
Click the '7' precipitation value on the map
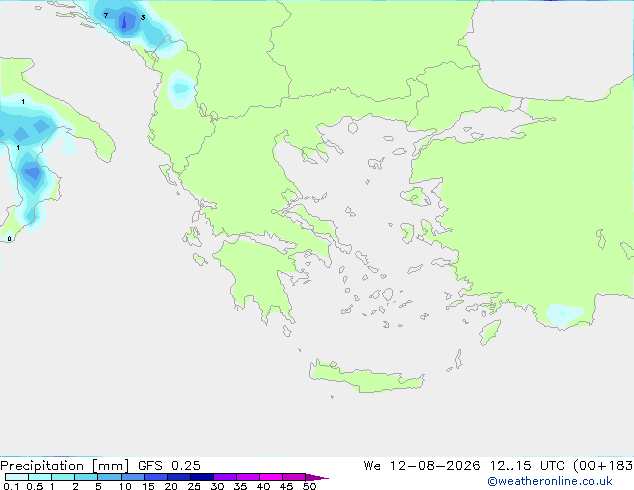[x=106, y=15]
